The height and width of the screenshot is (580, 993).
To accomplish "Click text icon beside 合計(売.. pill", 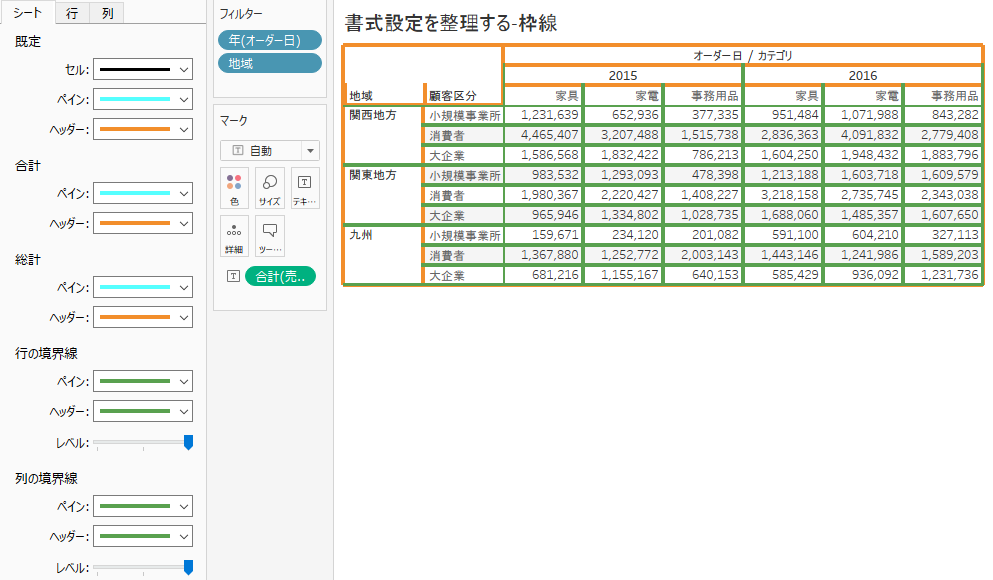I will click(234, 276).
